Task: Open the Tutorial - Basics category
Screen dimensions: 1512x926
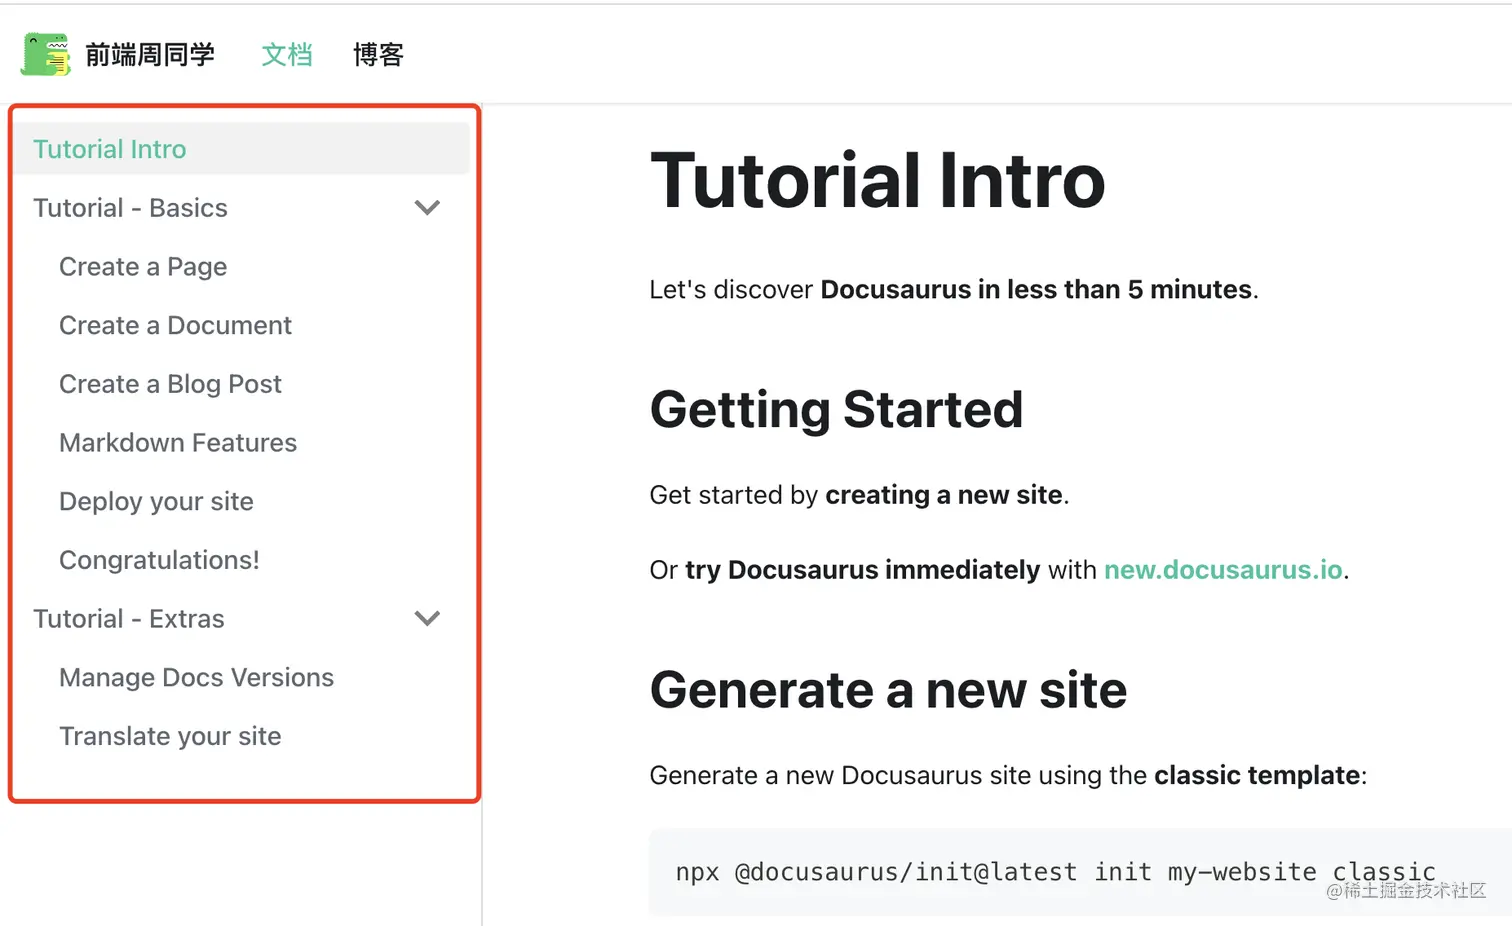Action: coord(130,208)
